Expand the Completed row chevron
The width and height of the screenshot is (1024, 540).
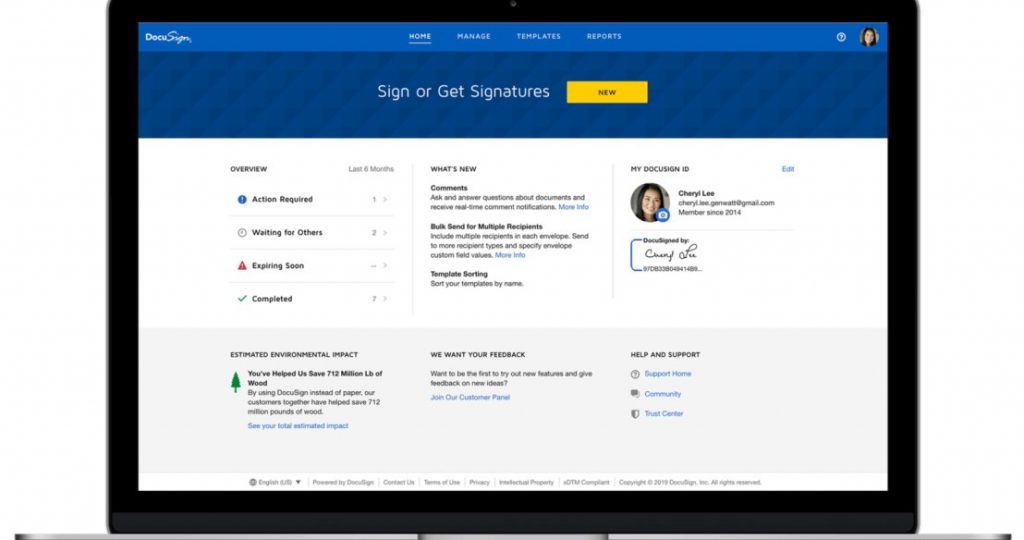point(385,298)
